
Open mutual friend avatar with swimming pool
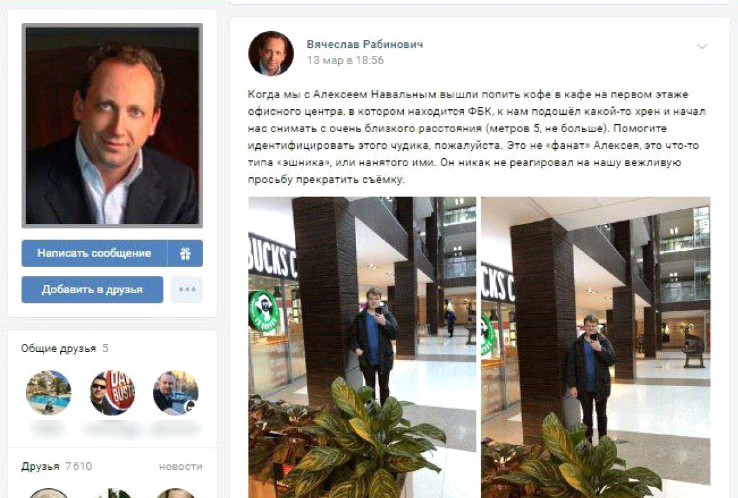click(48, 392)
